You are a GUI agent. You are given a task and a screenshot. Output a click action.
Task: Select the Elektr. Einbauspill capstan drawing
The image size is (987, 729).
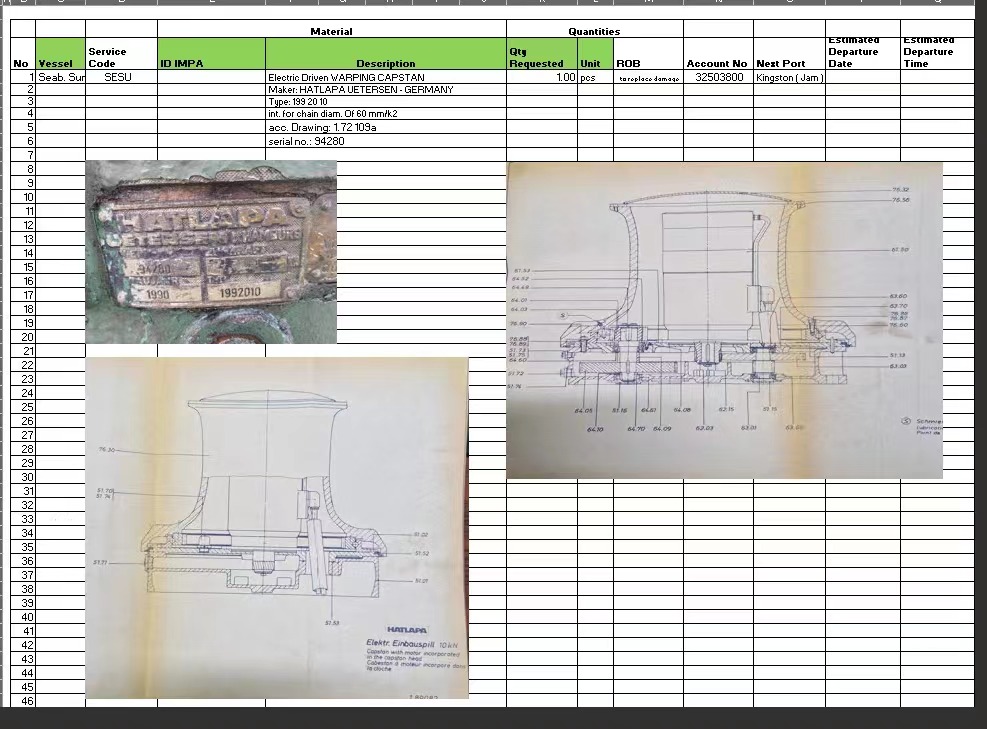[x=277, y=527]
